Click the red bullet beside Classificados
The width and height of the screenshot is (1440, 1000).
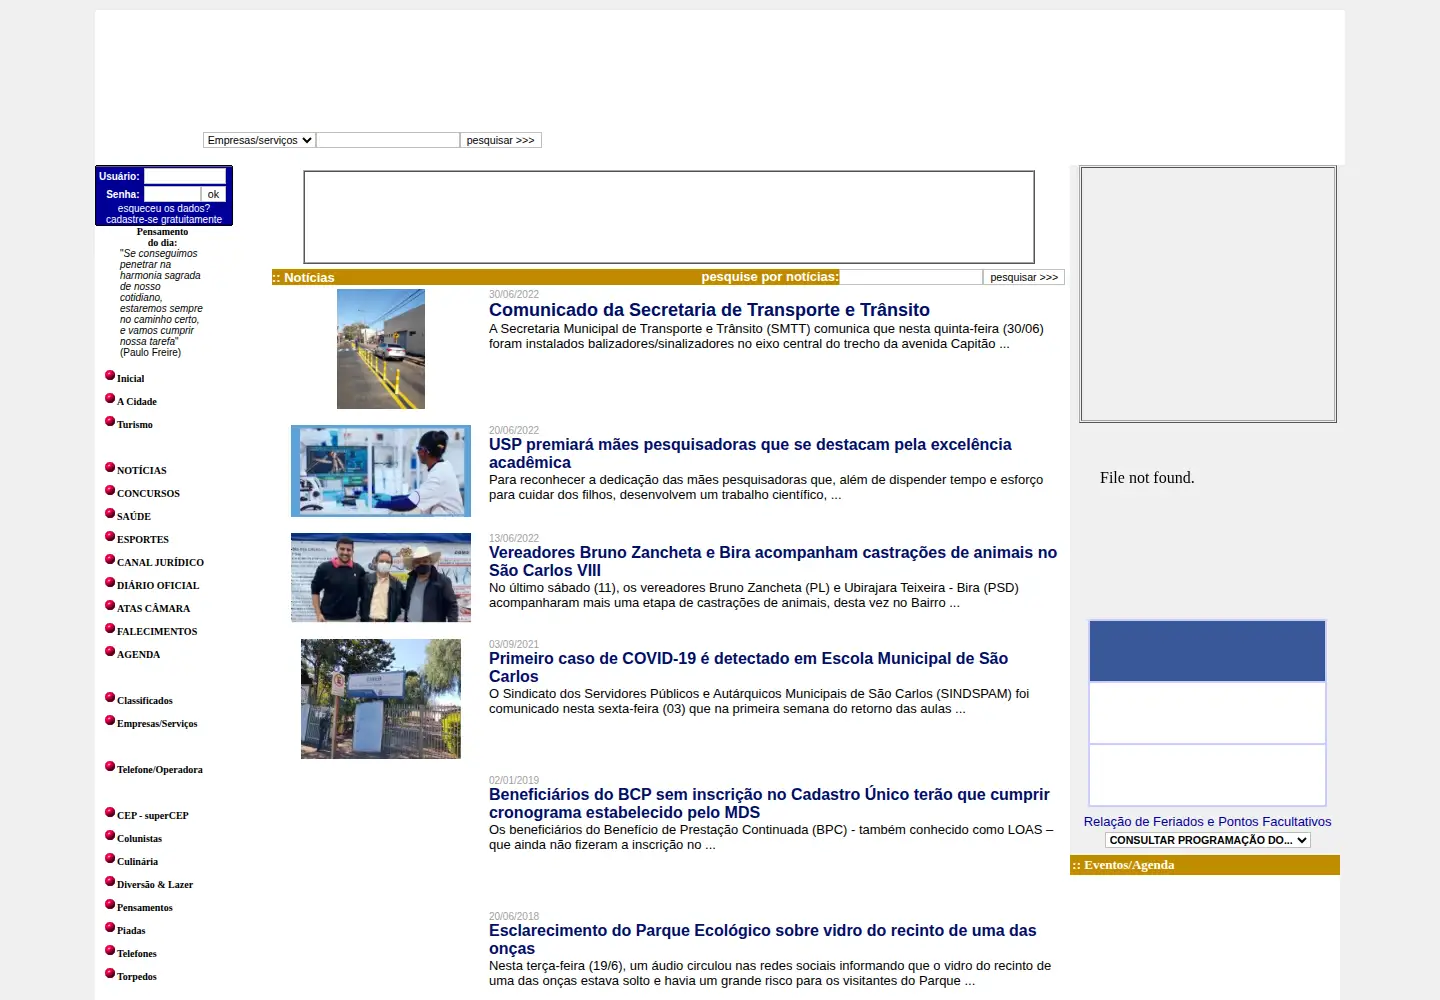click(110, 697)
